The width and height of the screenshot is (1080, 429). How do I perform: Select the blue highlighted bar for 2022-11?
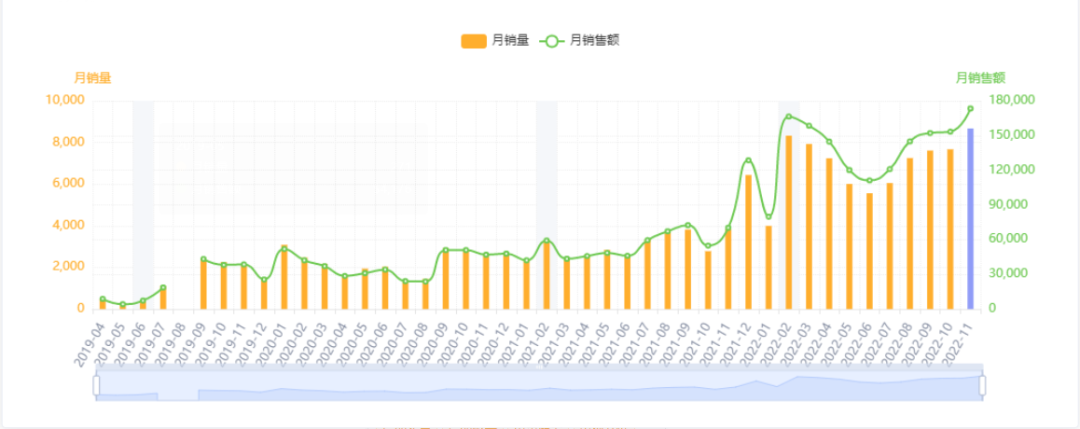(970, 218)
